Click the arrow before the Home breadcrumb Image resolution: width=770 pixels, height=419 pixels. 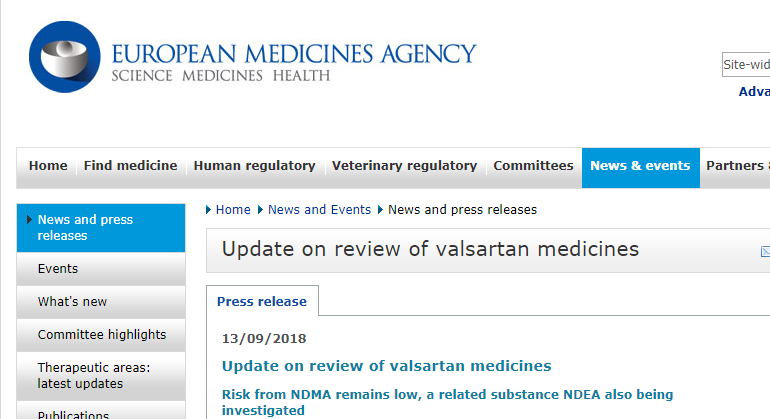[208, 210]
